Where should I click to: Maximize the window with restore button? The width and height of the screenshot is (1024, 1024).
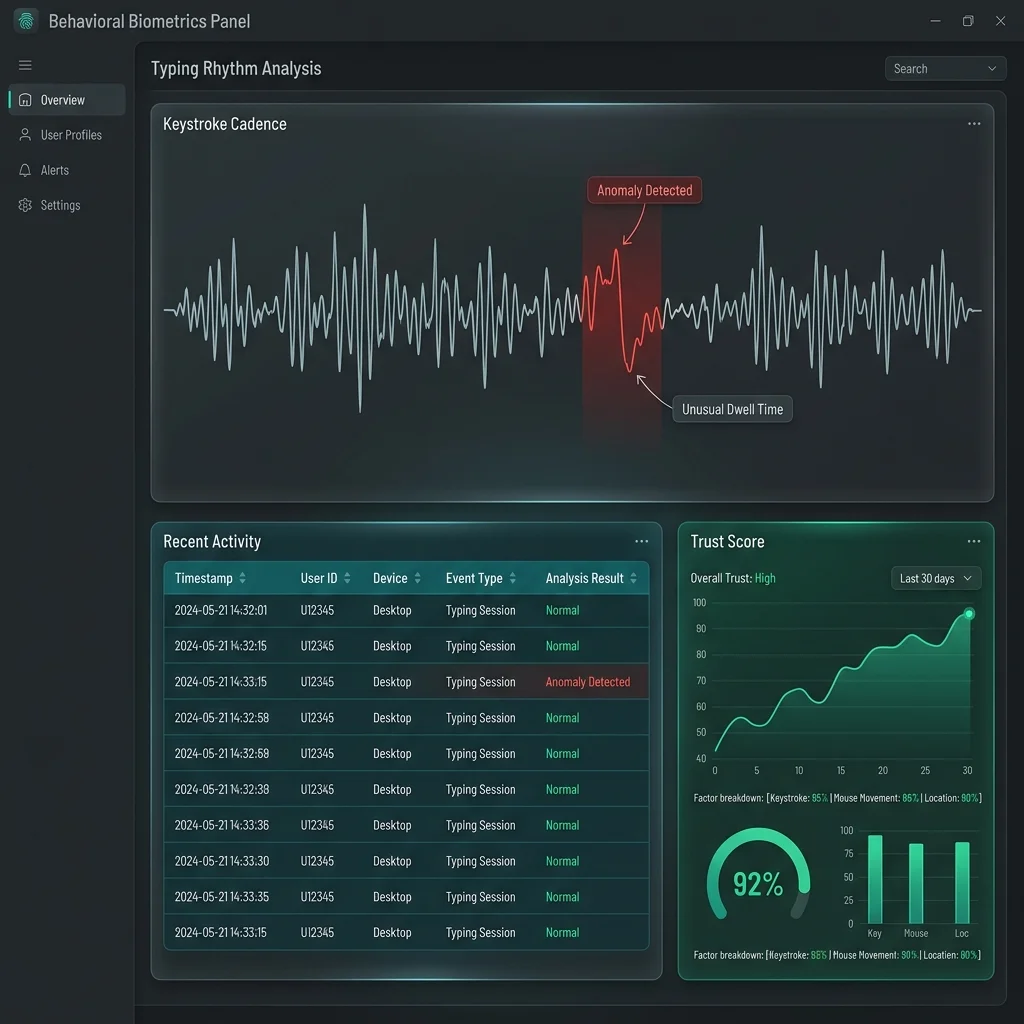[968, 21]
